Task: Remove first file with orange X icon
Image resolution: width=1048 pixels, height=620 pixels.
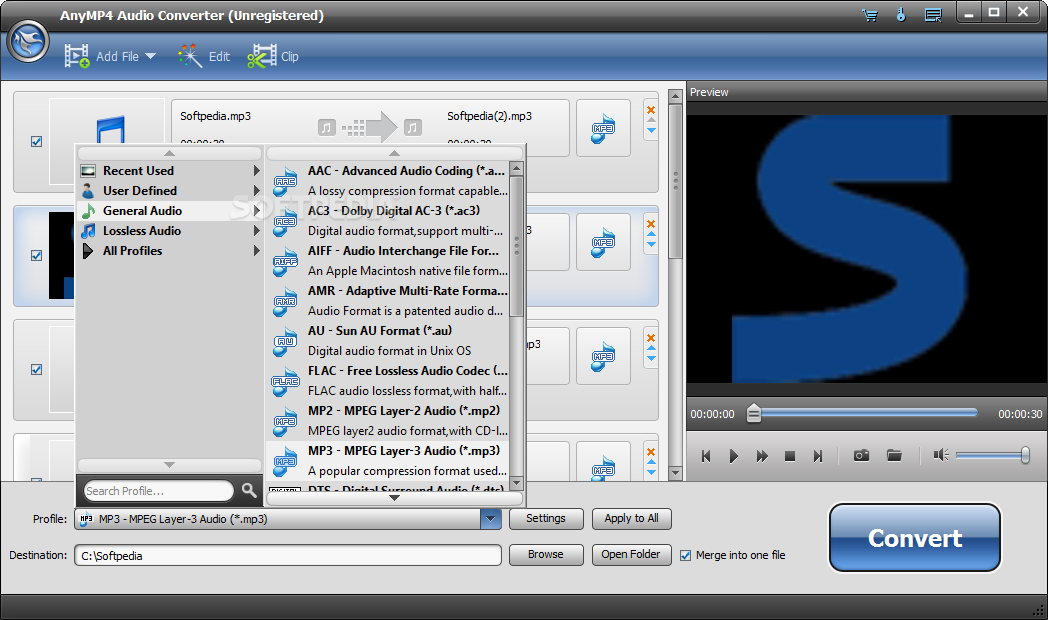Action: (x=651, y=110)
